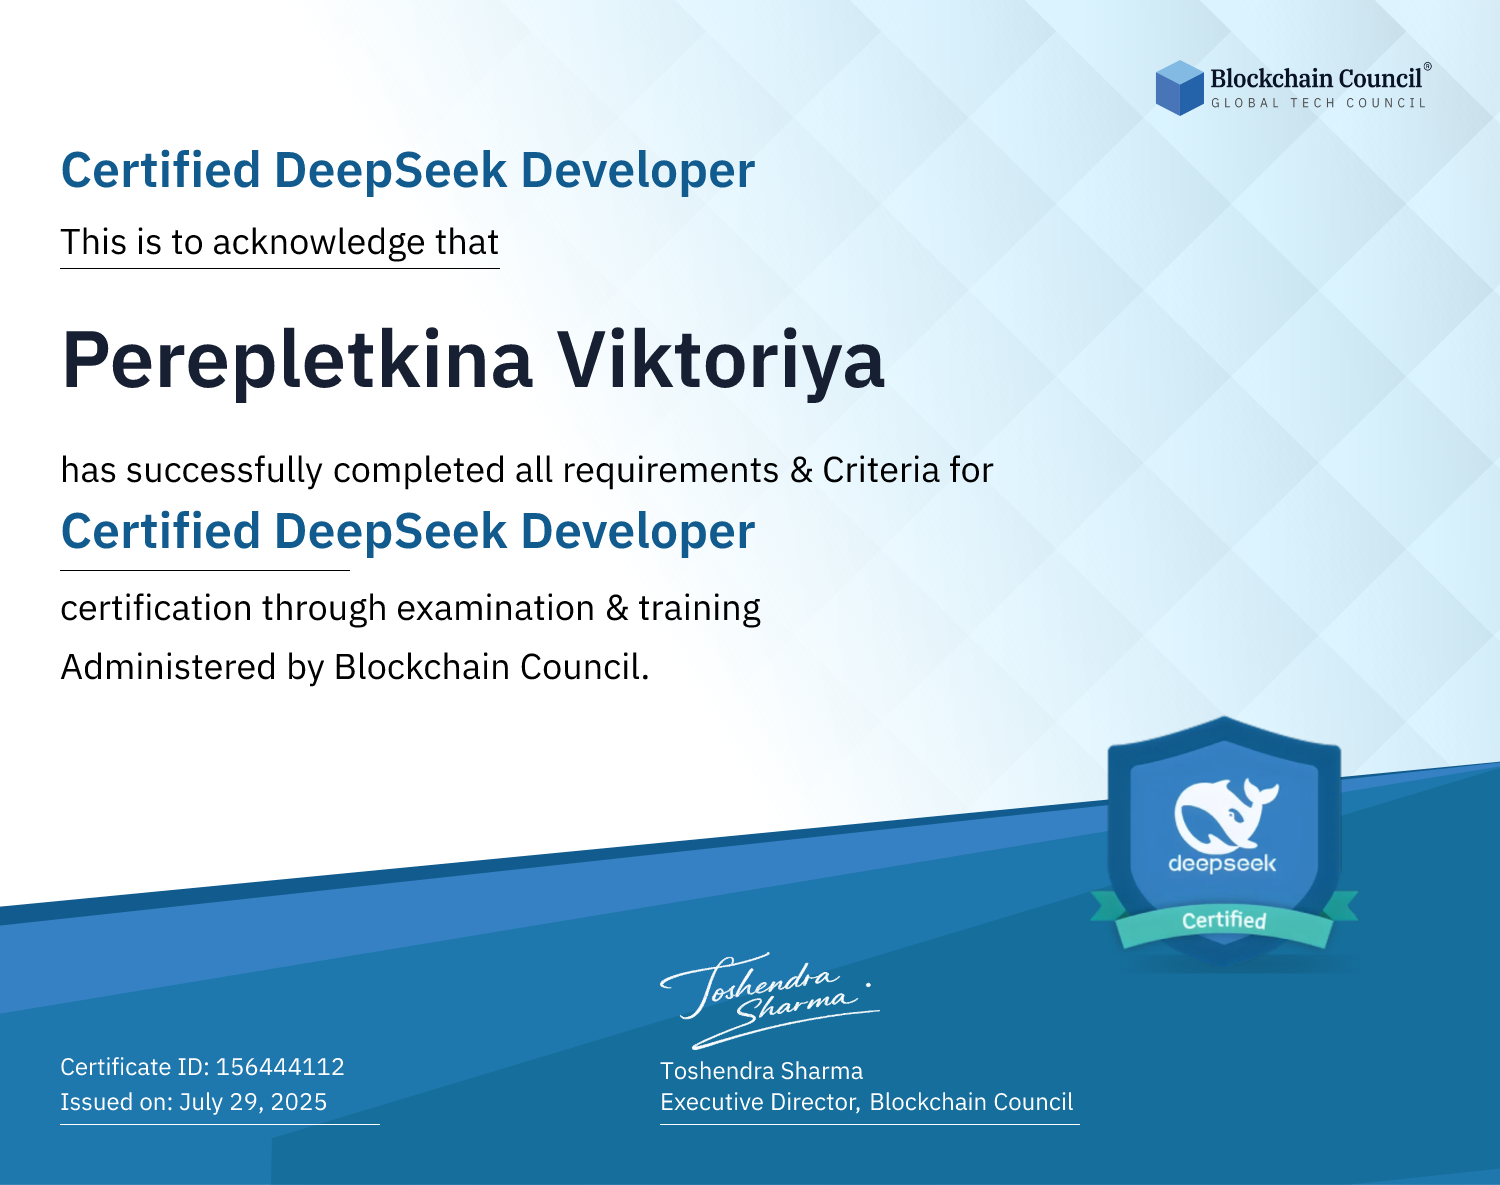The image size is (1500, 1185).
Task: Click "certification through examination & training" text
Action: pos(411,608)
